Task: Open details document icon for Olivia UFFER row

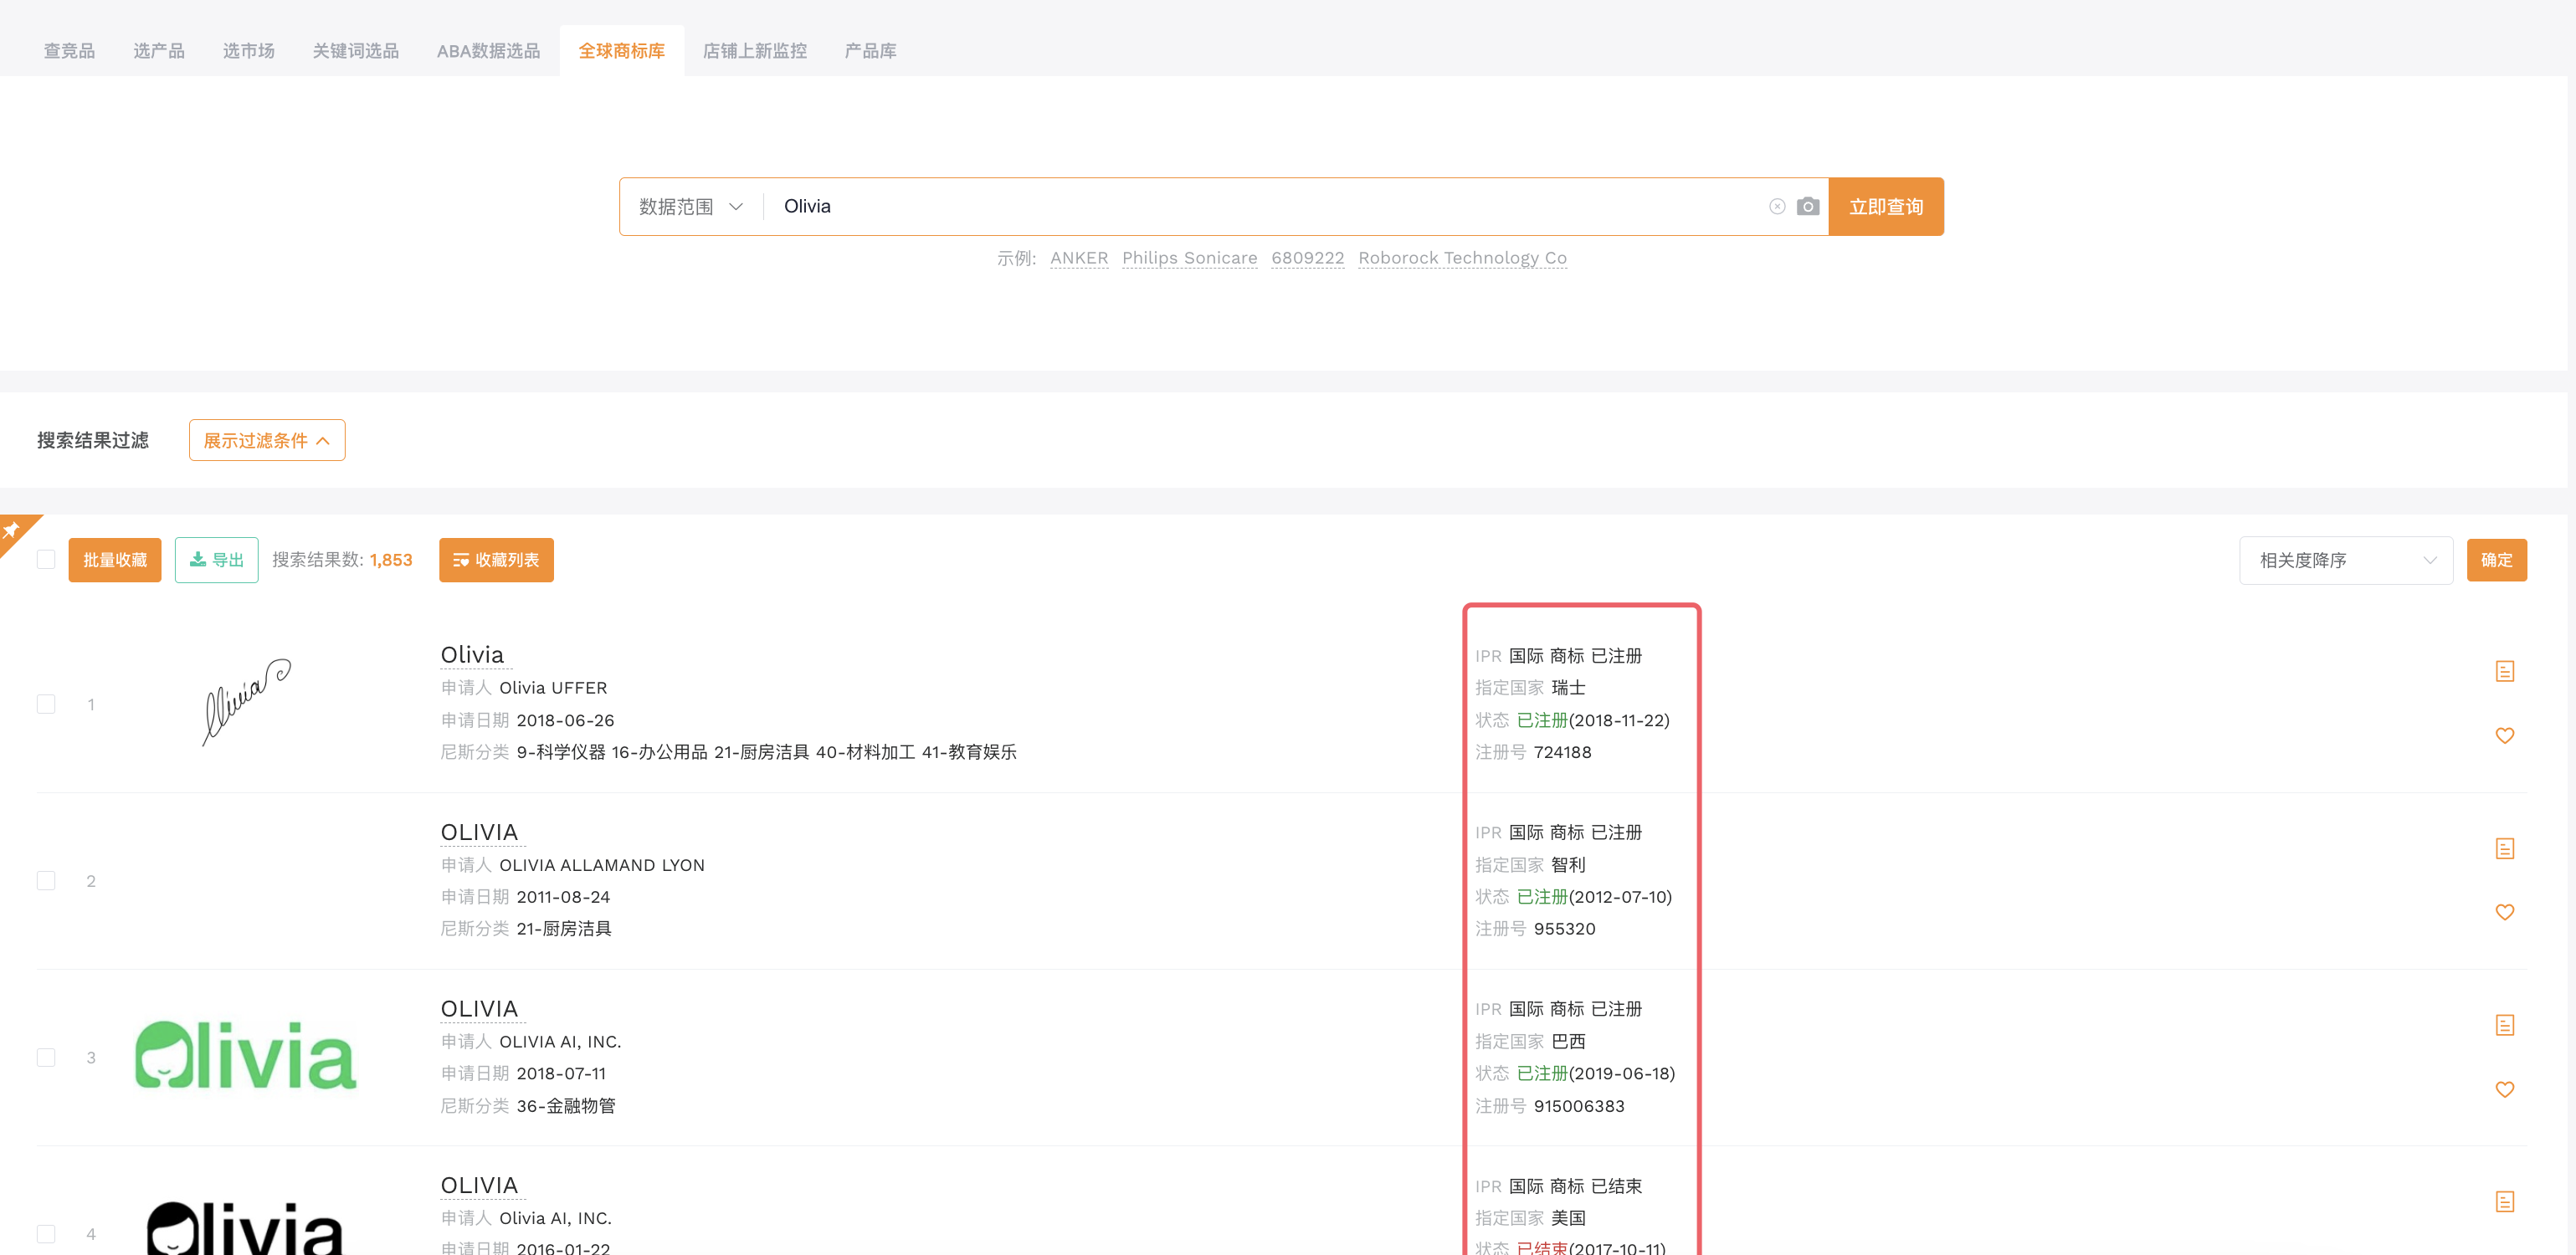Action: tap(2504, 671)
